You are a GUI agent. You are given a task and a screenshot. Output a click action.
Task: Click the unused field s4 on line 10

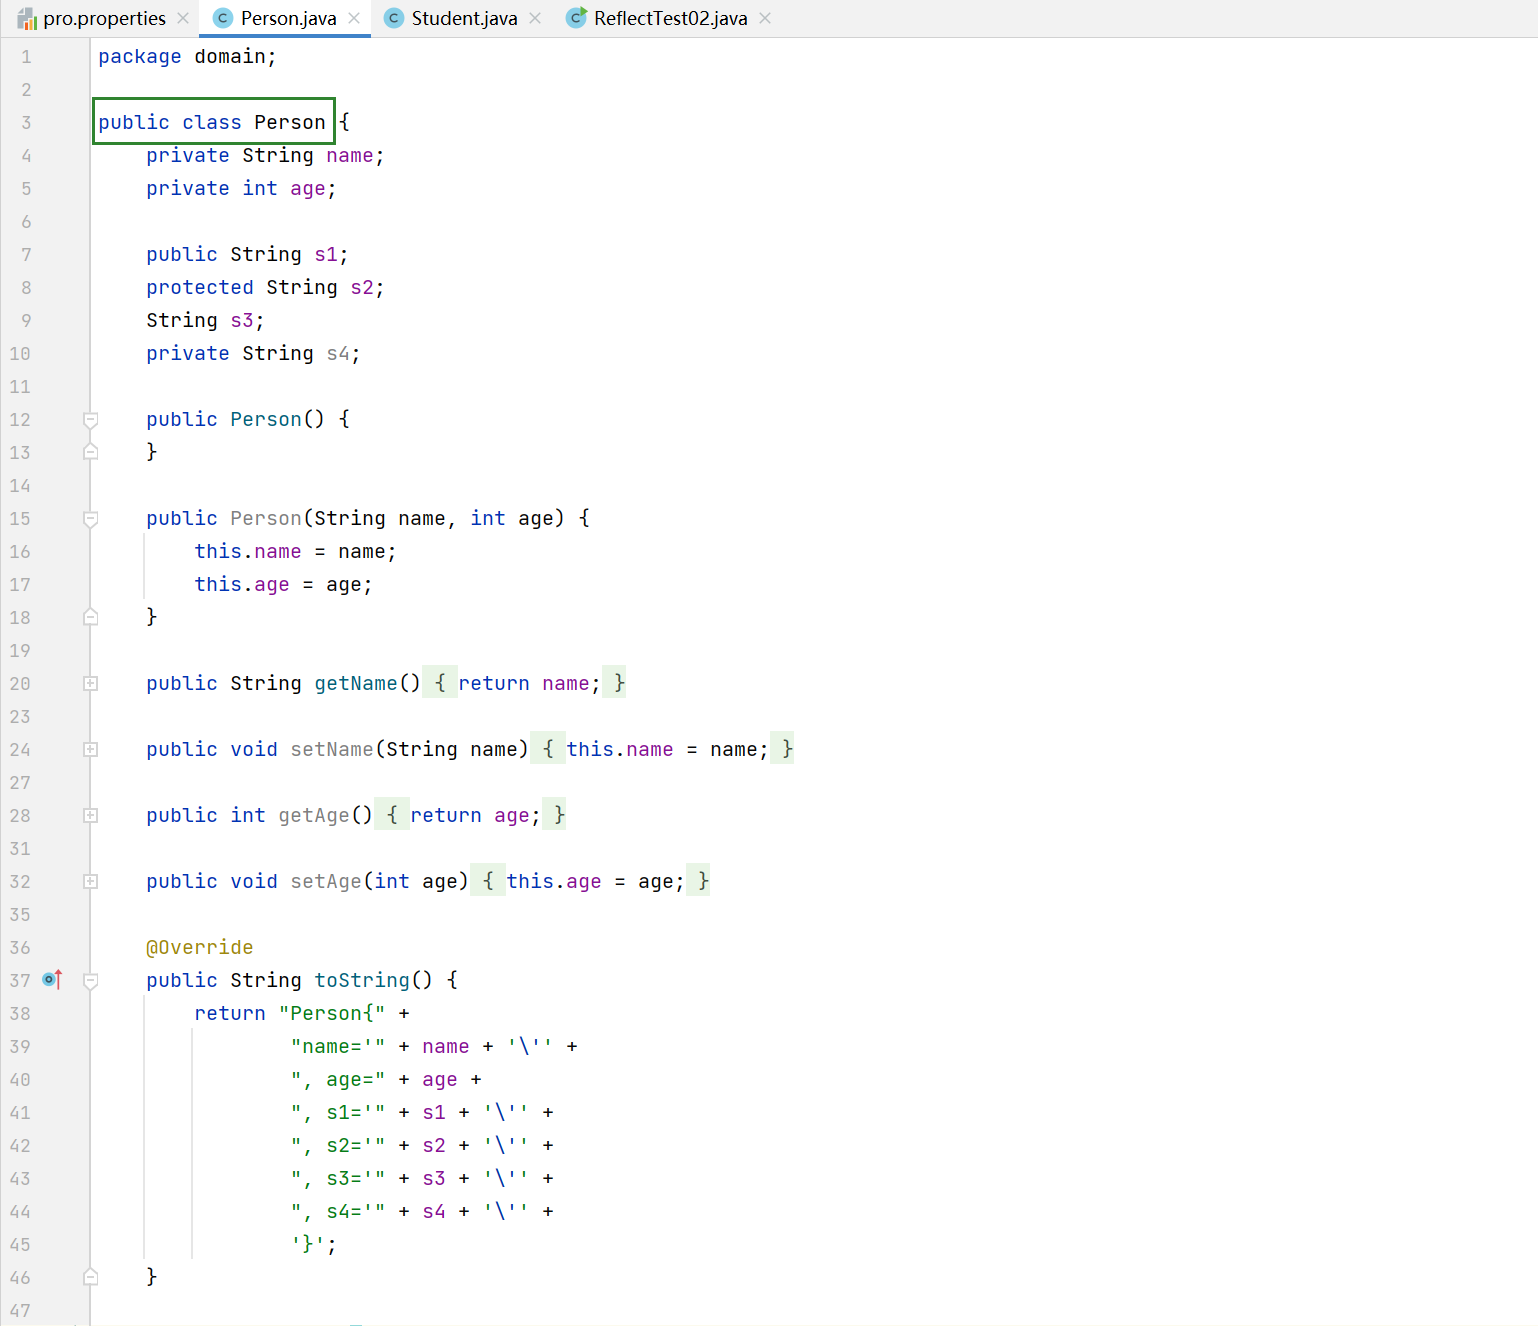(x=338, y=354)
